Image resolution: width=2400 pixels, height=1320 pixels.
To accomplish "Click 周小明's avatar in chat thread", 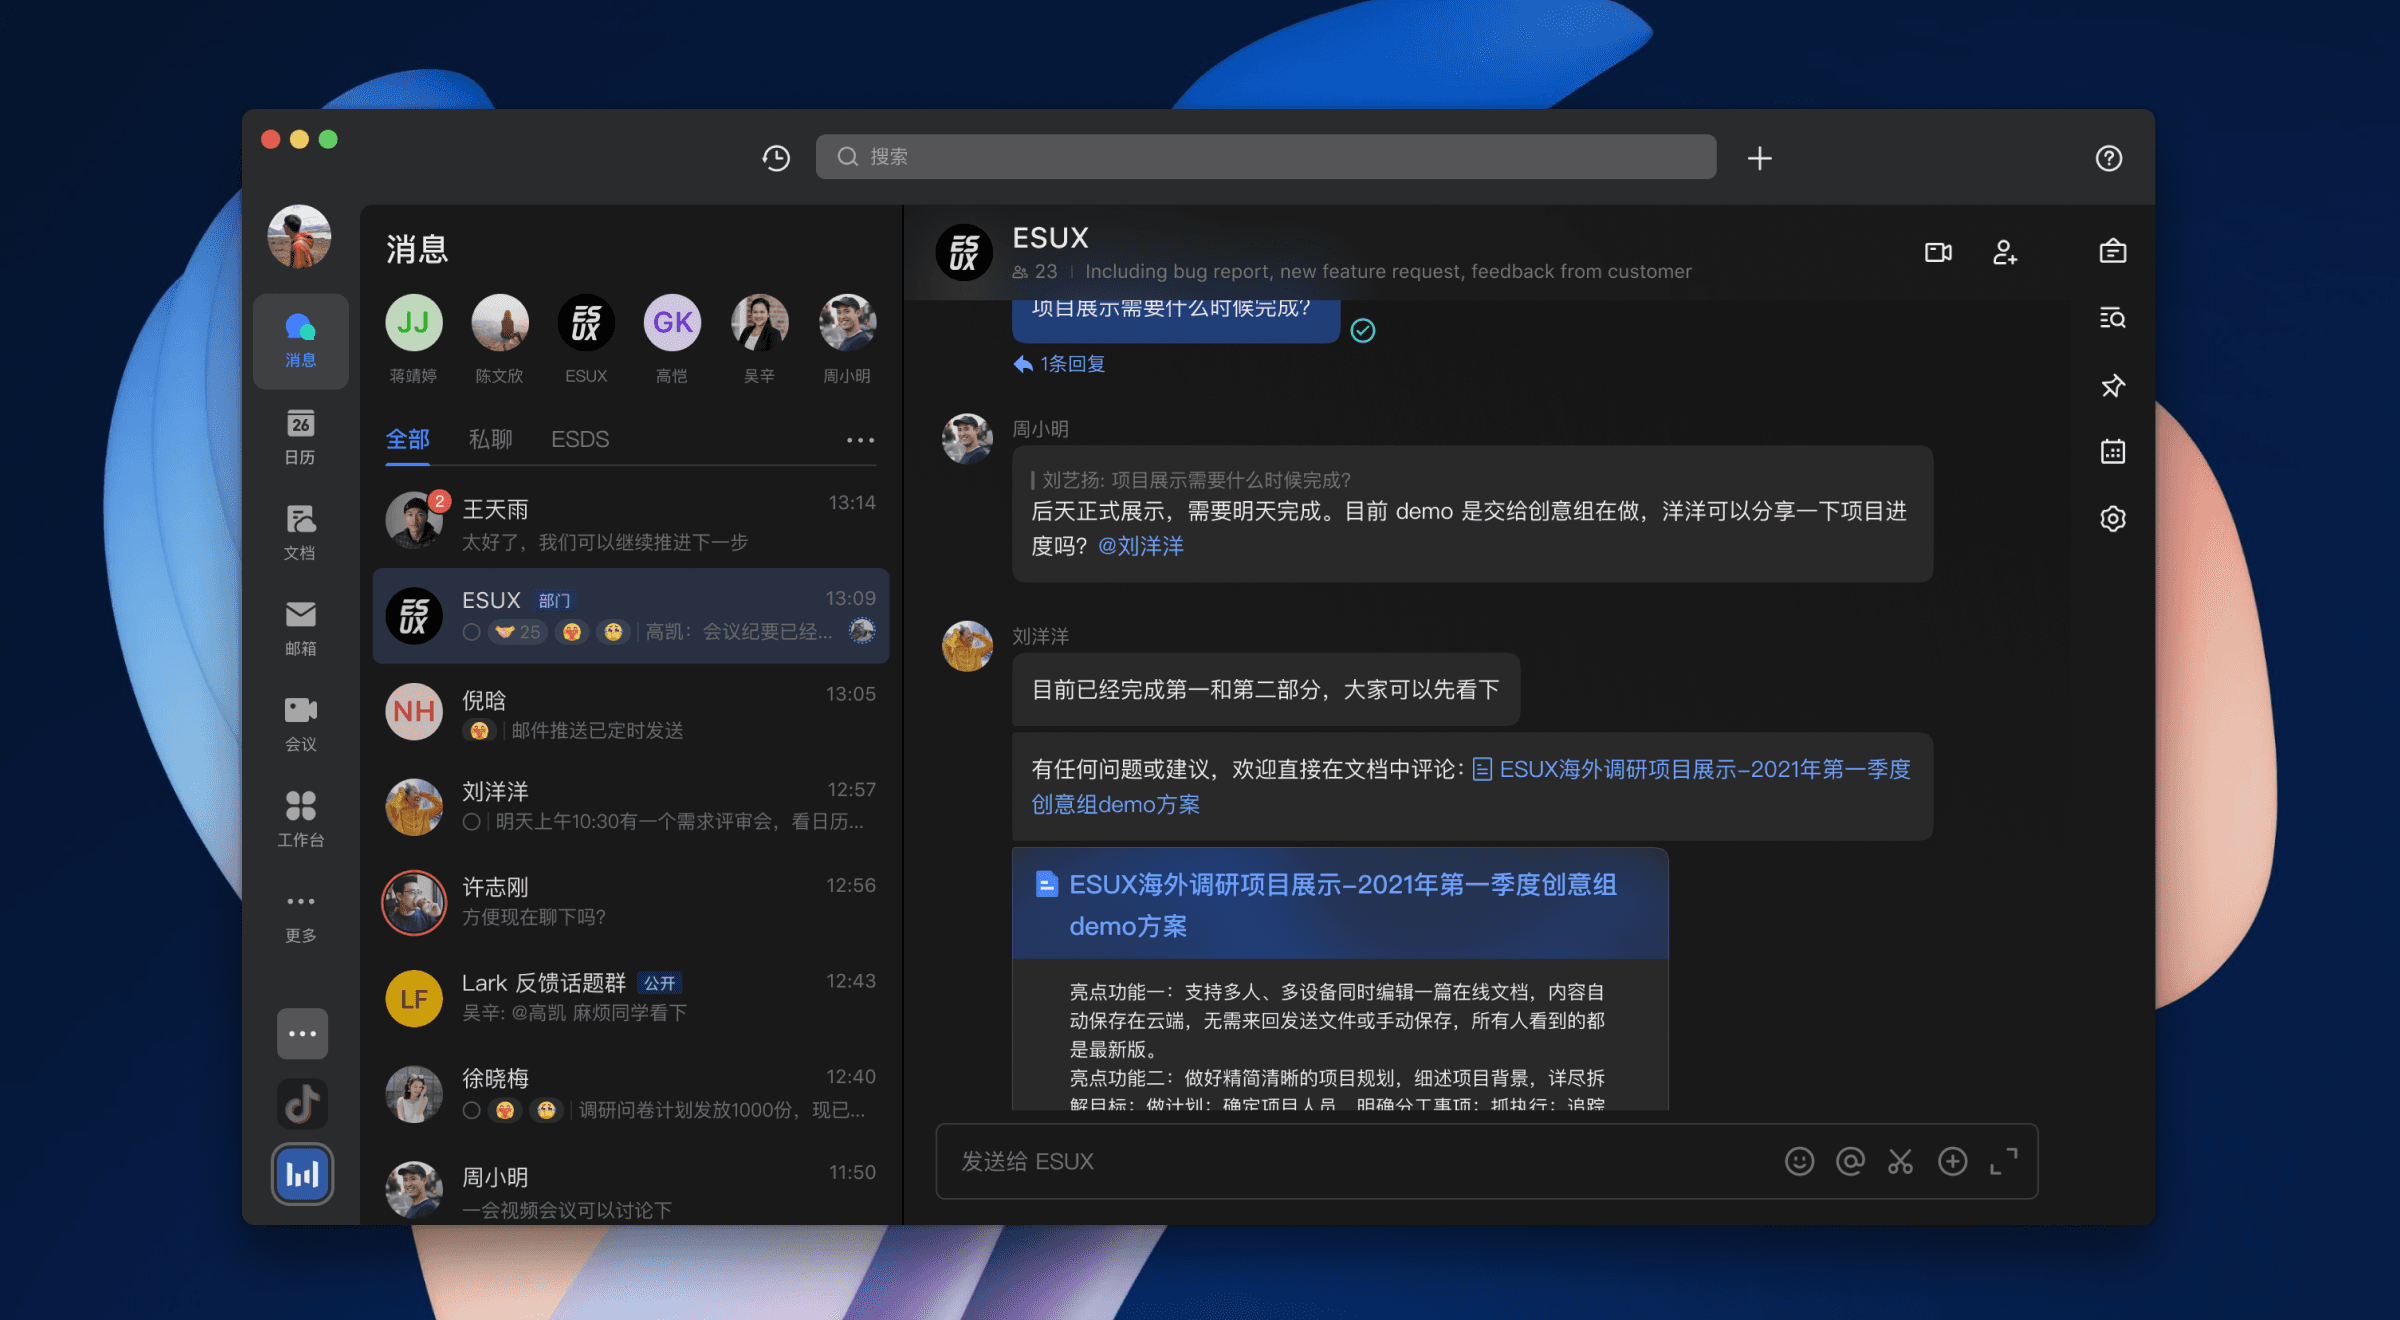I will coord(967,439).
